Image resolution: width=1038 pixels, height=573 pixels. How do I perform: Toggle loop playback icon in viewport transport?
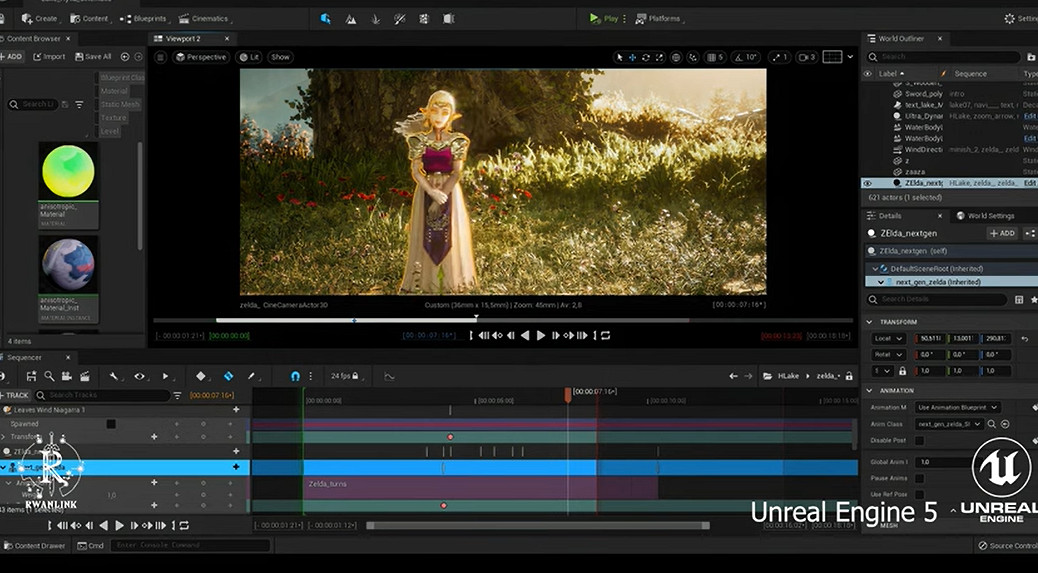coord(605,336)
